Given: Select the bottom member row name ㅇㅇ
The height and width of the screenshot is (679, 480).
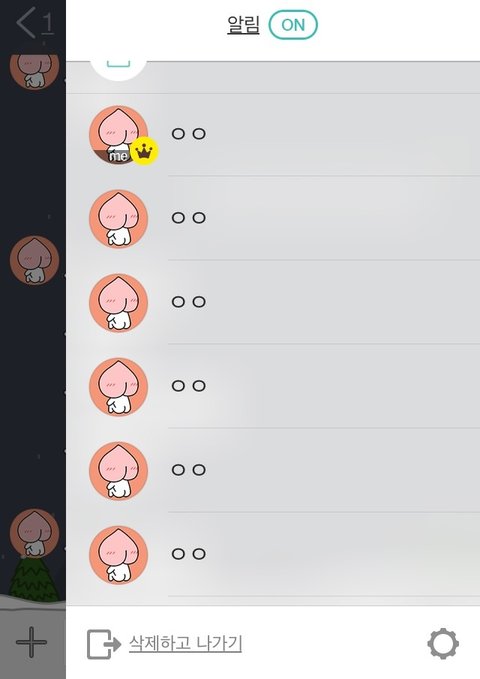Looking at the screenshot, I should pos(188,553).
